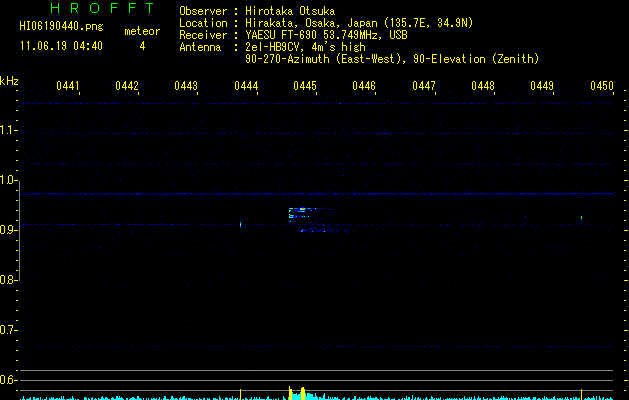Click the vertical gray frequency range bar
The image size is (629, 400).
point(19,231)
